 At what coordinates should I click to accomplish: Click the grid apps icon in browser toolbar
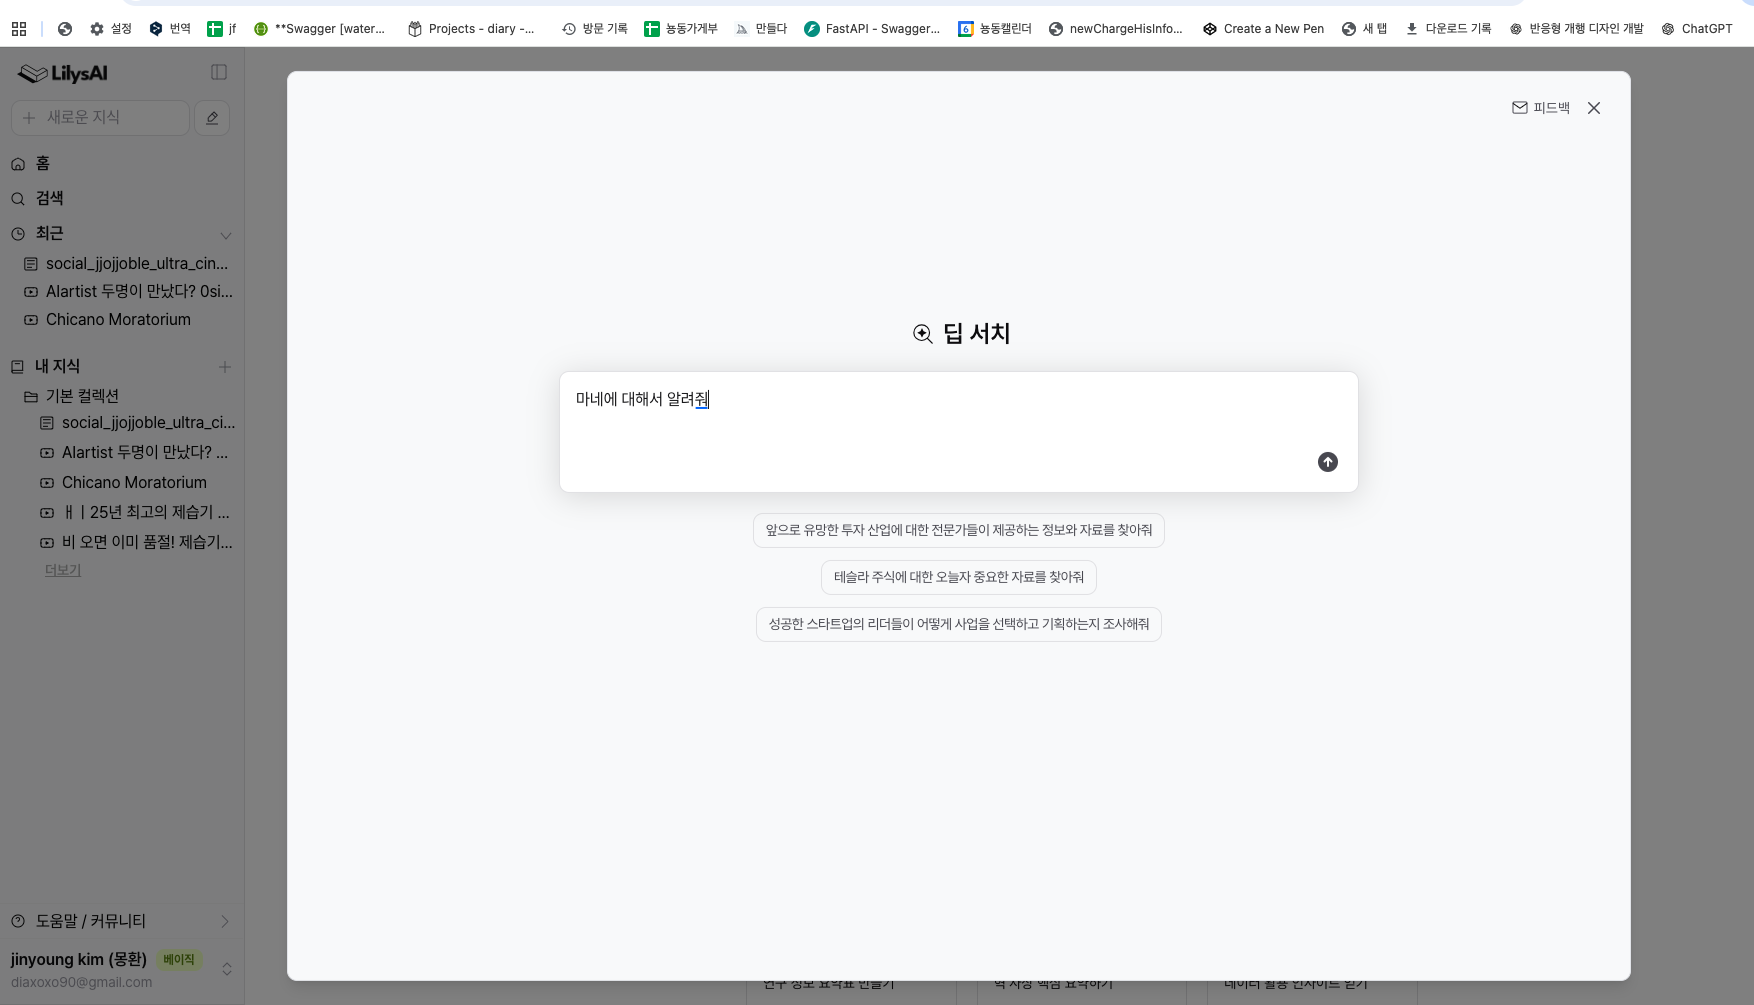tap(19, 28)
